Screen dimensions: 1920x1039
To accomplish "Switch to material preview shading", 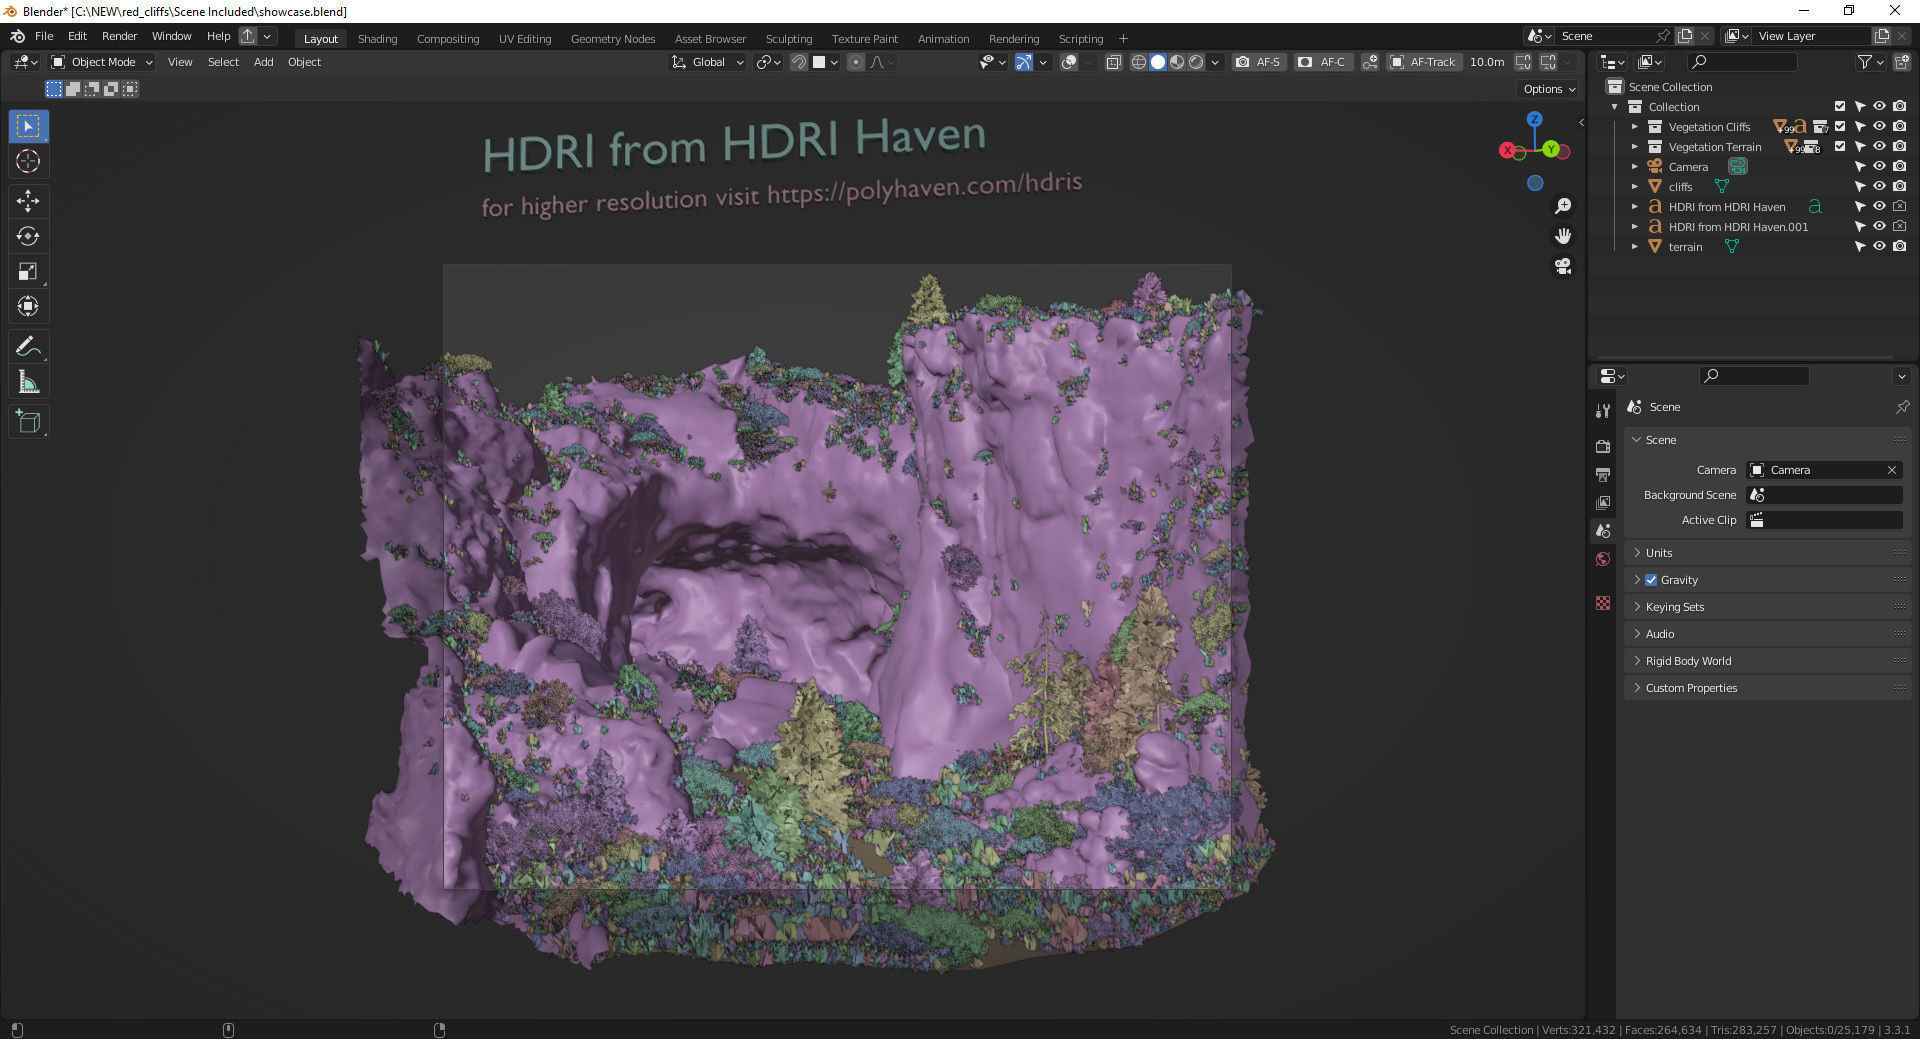I will tap(1177, 62).
